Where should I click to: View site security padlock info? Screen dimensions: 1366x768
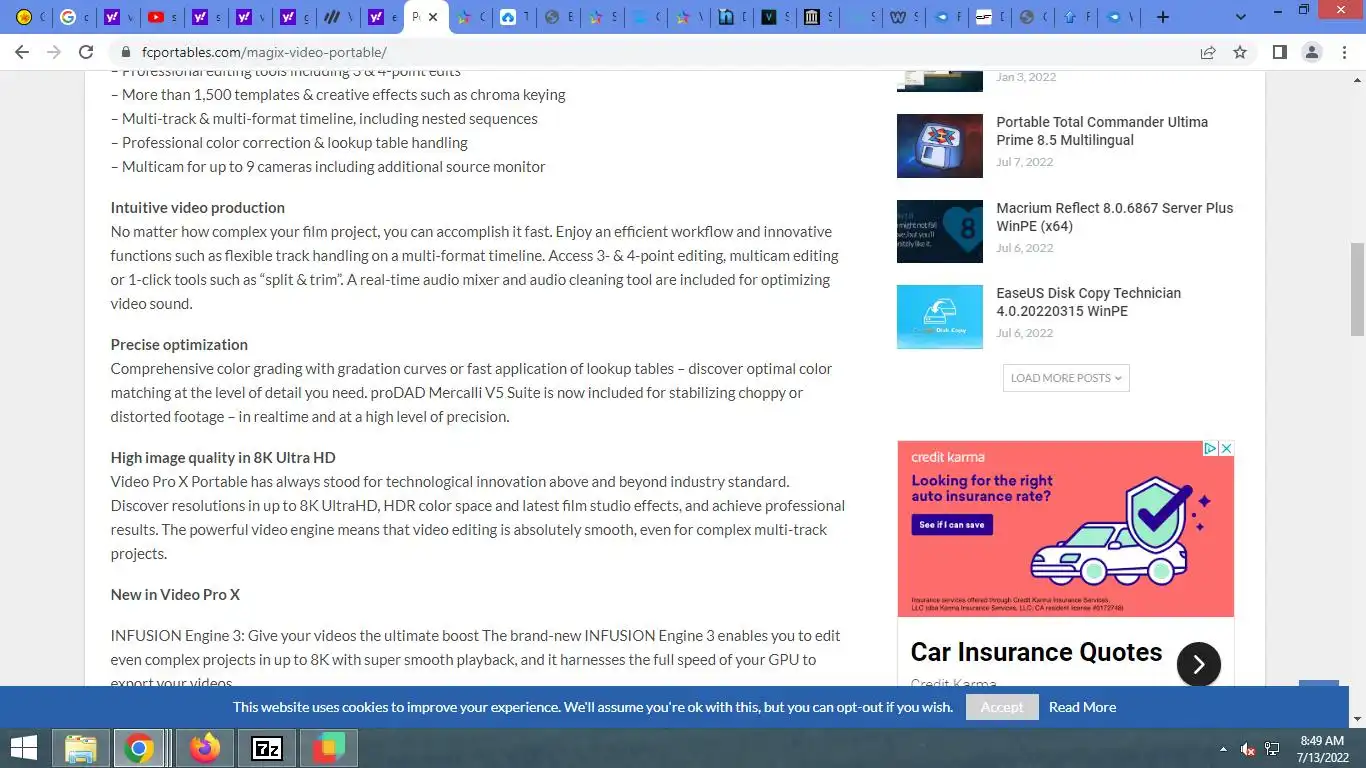[125, 52]
